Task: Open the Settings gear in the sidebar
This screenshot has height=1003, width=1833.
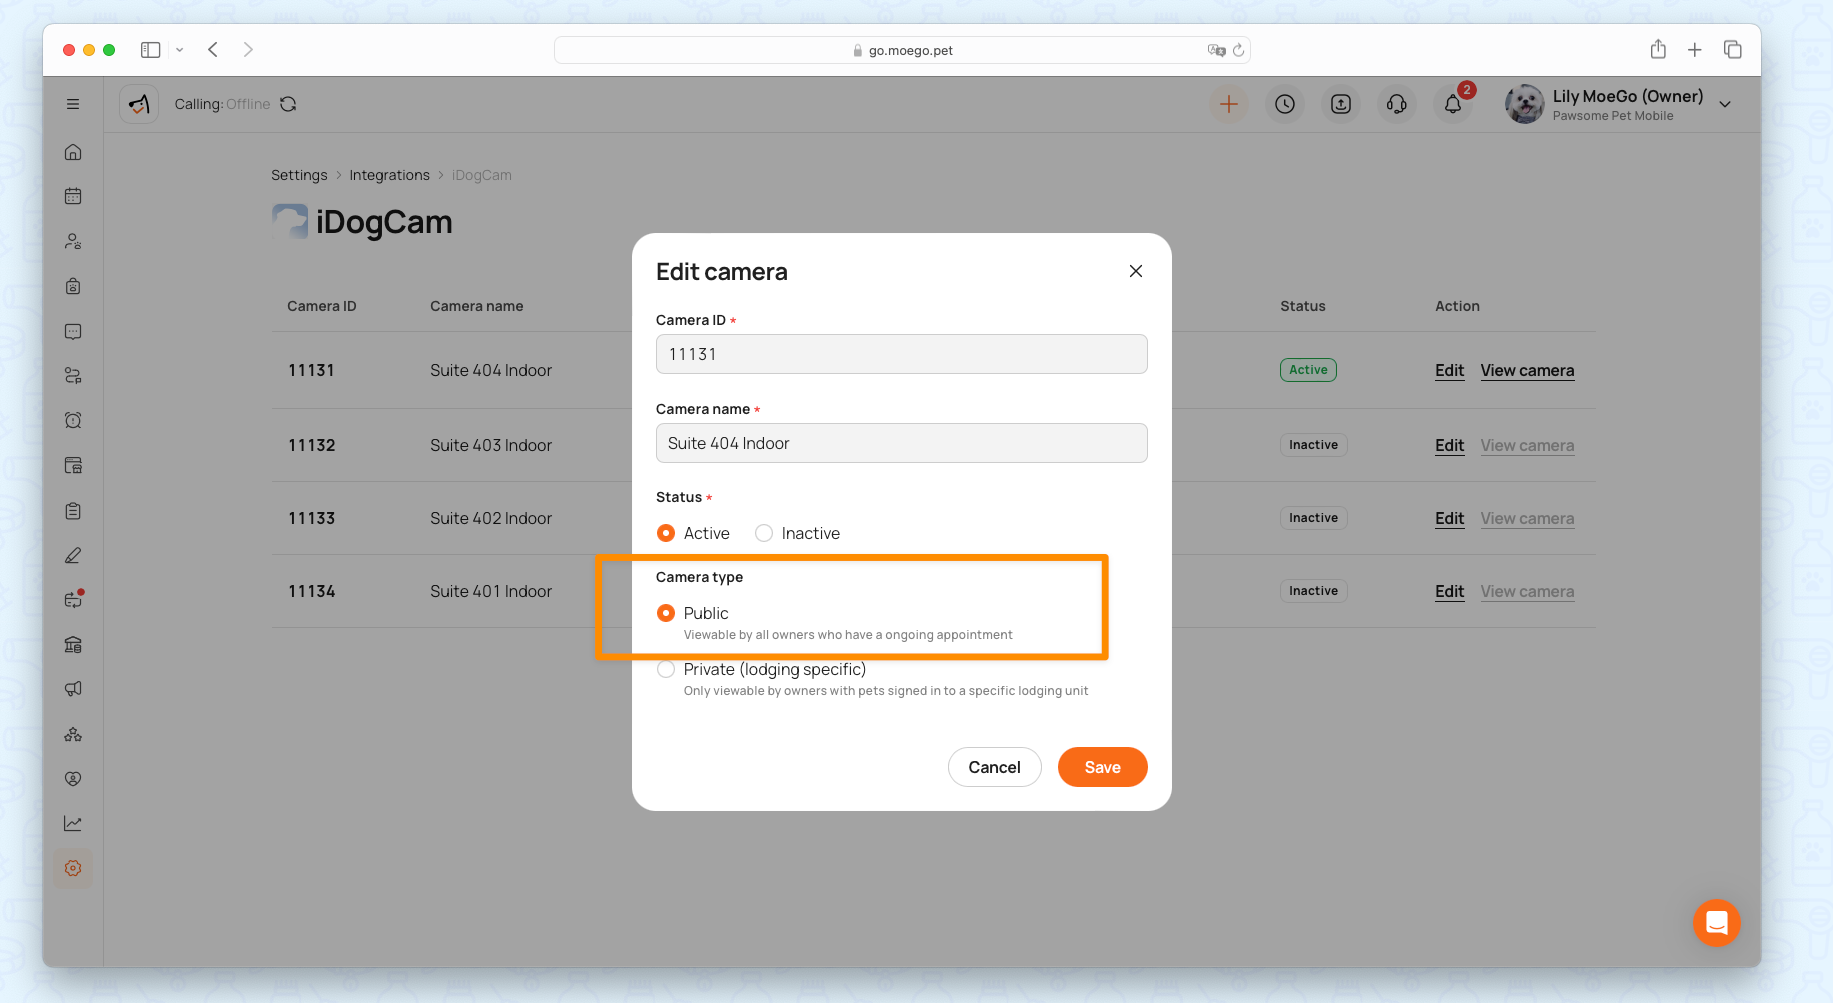Action: click(x=73, y=868)
